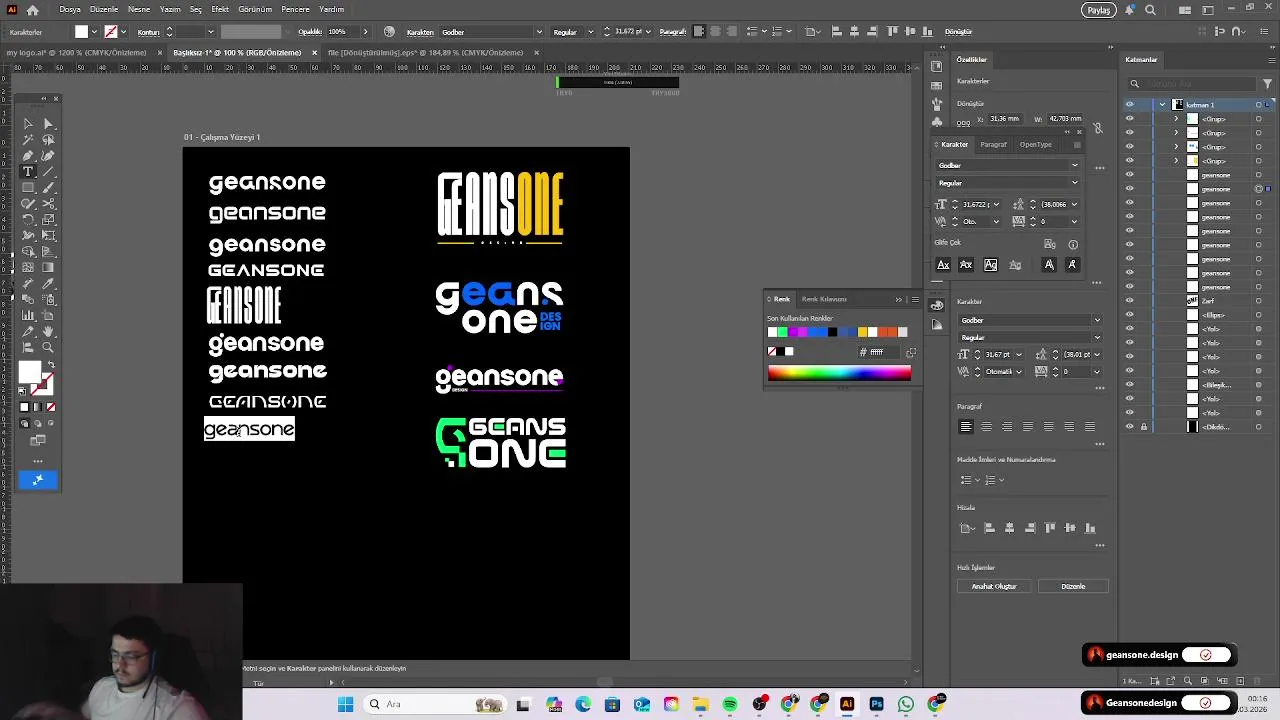Activate the Zoom tool
The height and width of the screenshot is (720, 1280).
click(48, 347)
